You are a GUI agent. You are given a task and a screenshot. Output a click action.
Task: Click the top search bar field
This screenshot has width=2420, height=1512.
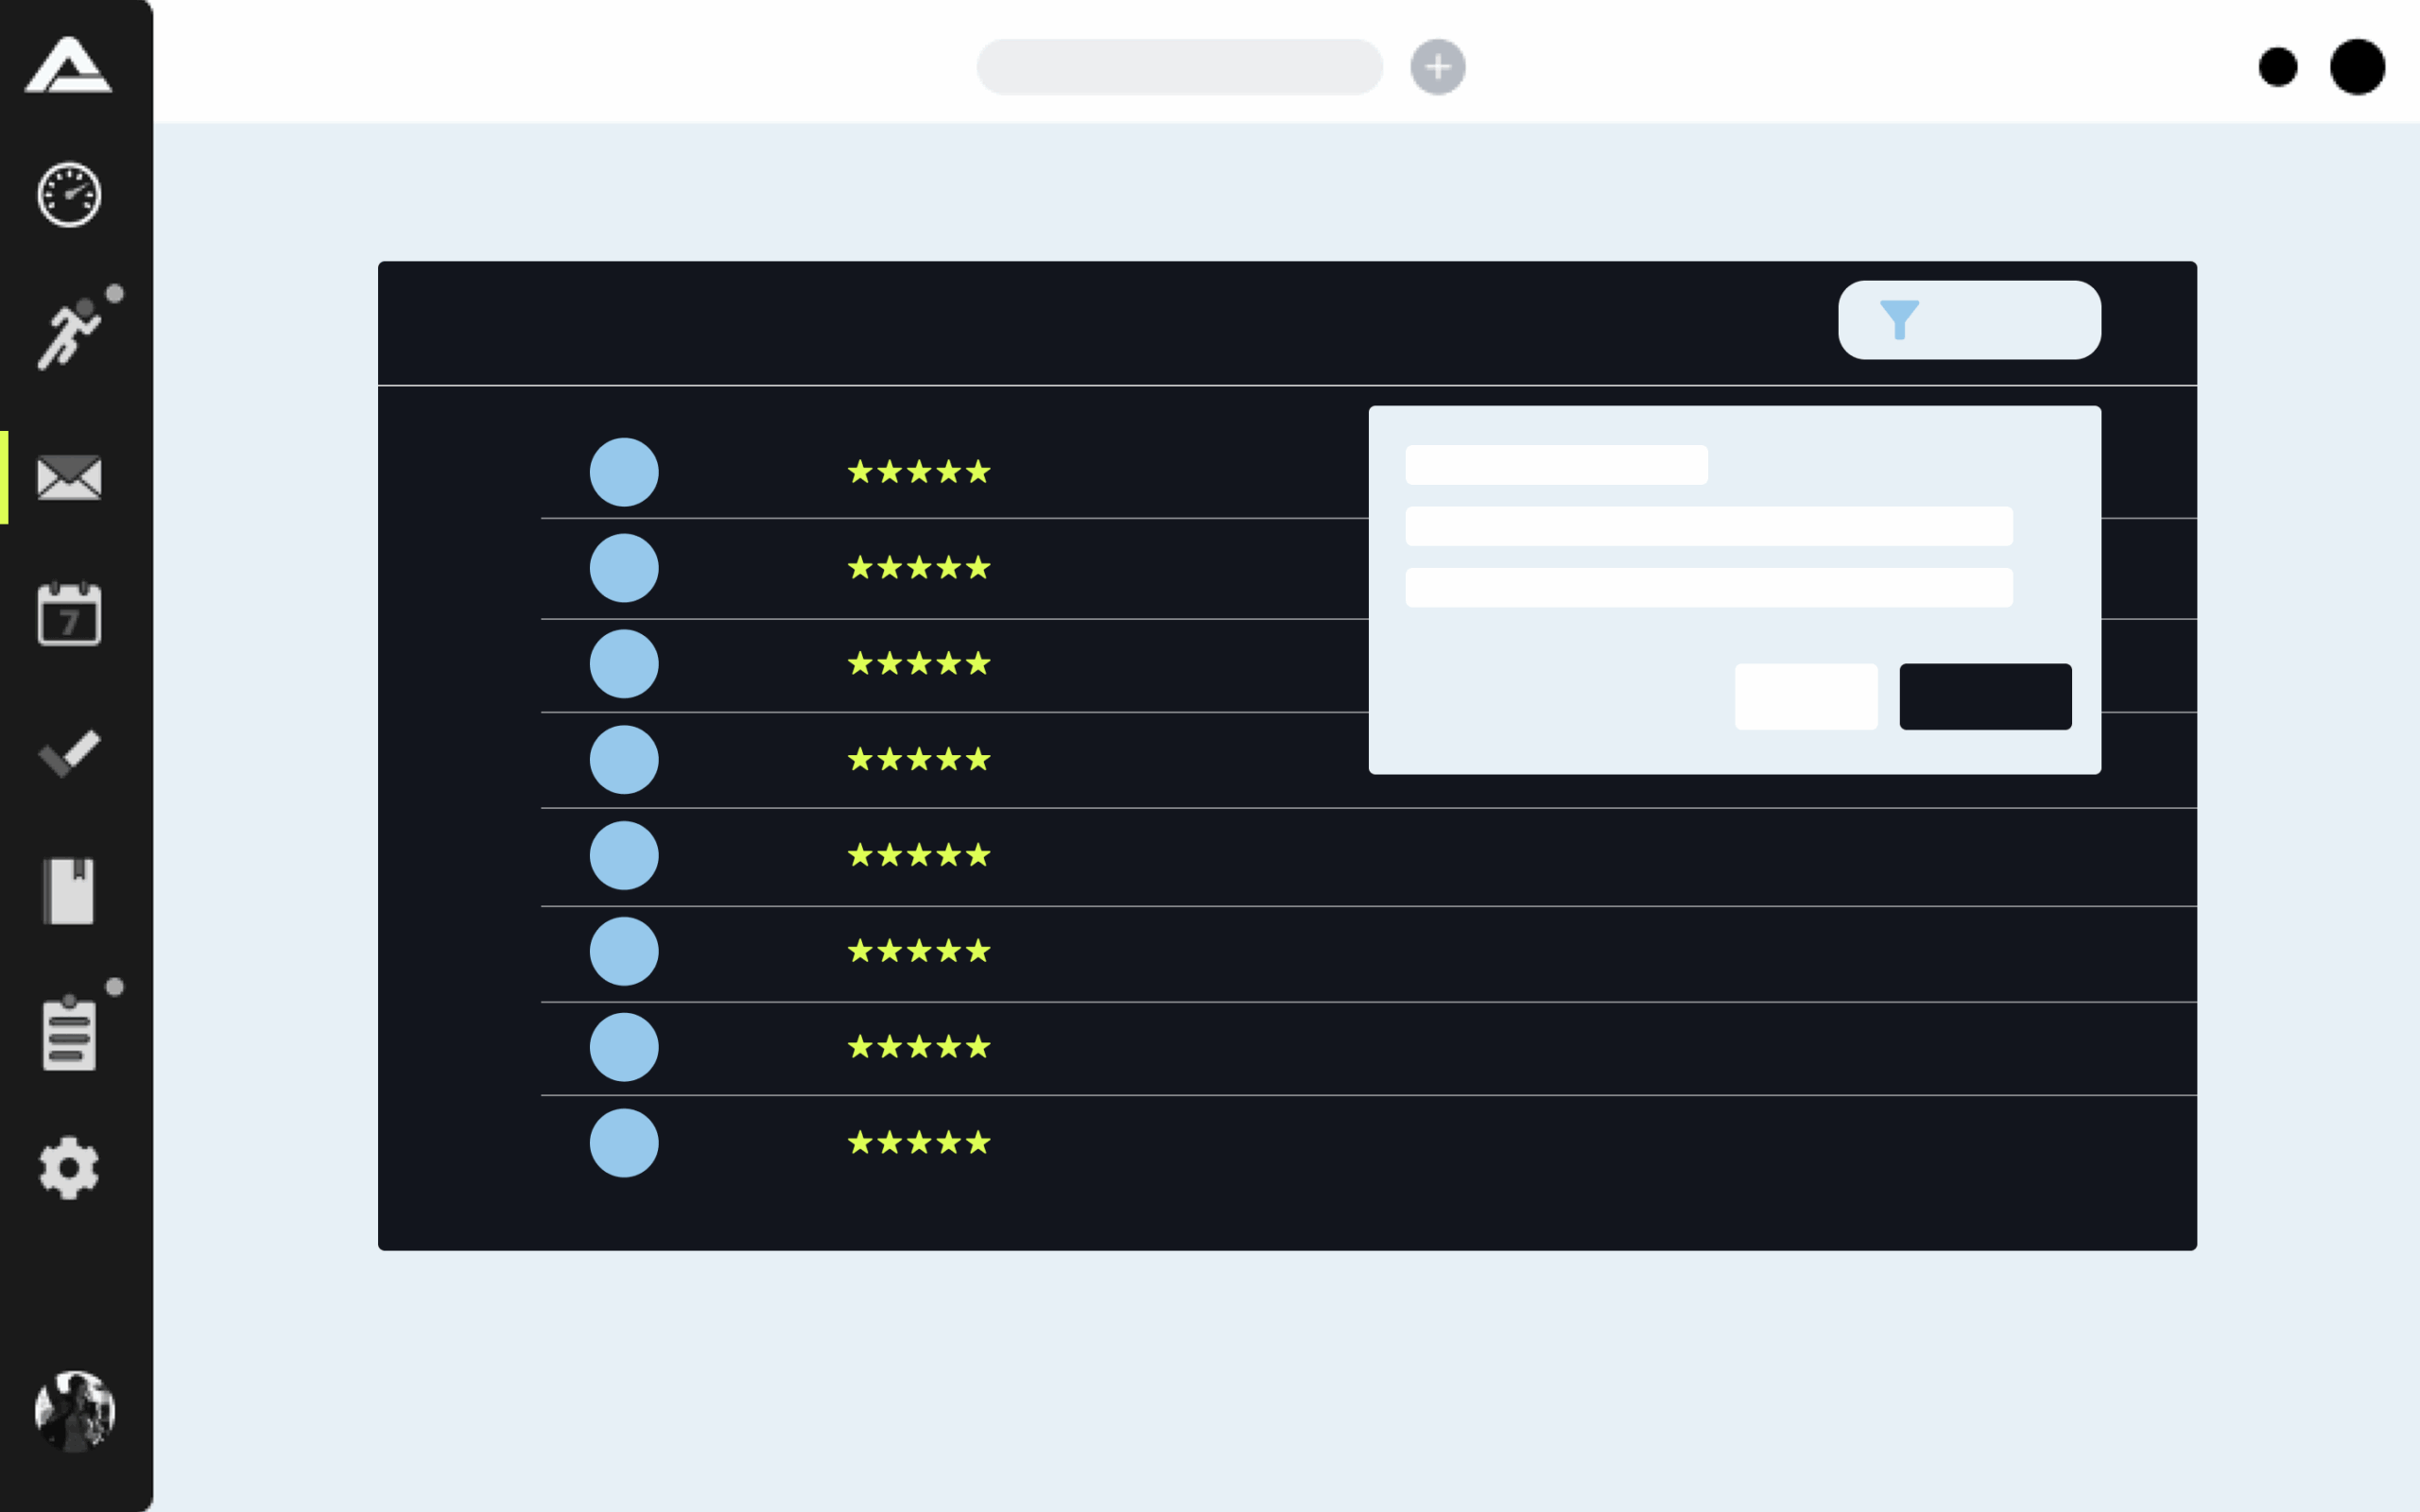1179,67
